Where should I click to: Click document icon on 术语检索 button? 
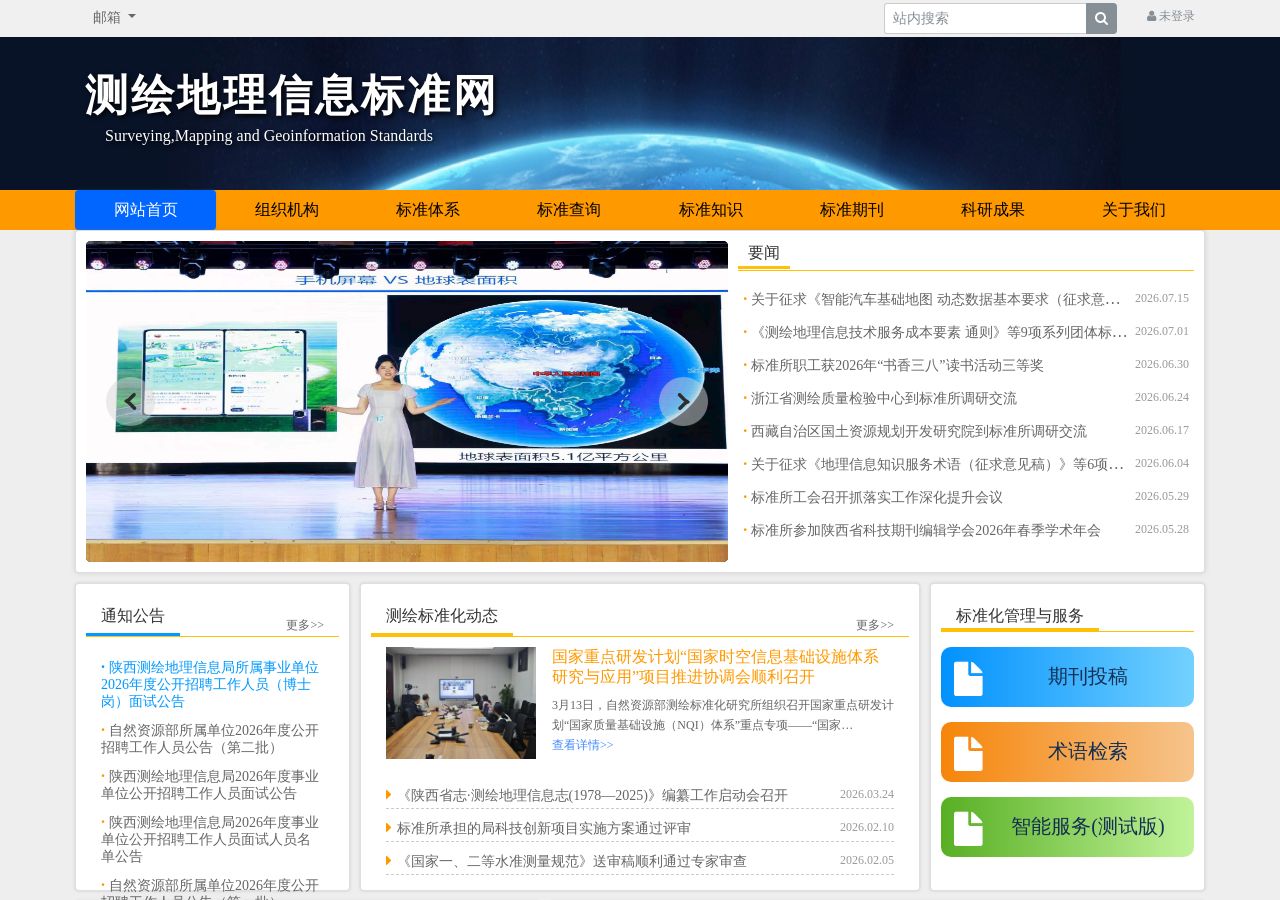click(968, 753)
